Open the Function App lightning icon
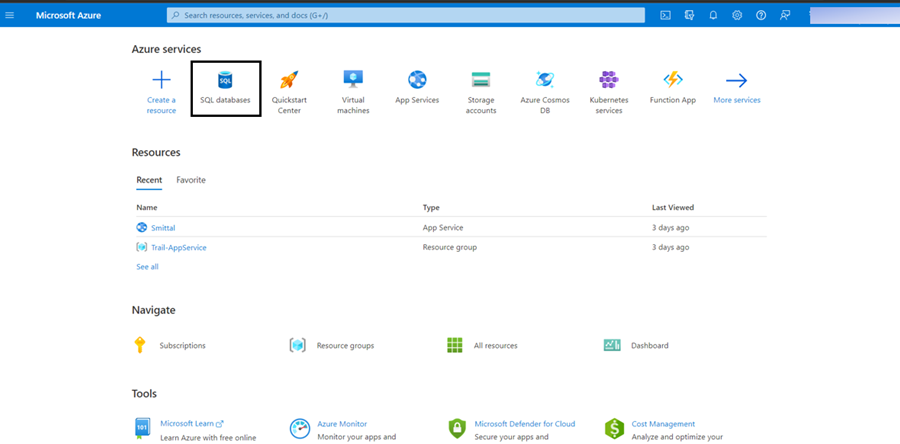 point(673,80)
